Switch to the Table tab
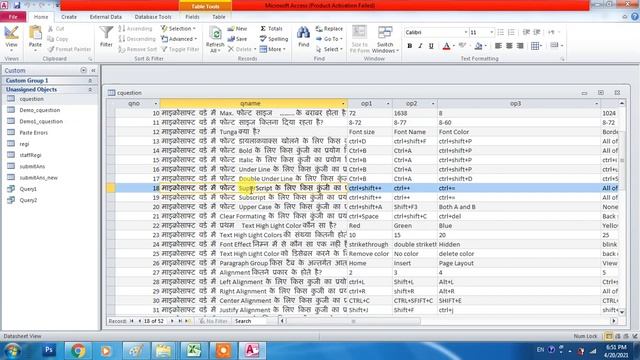The image size is (640, 360). (x=219, y=17)
